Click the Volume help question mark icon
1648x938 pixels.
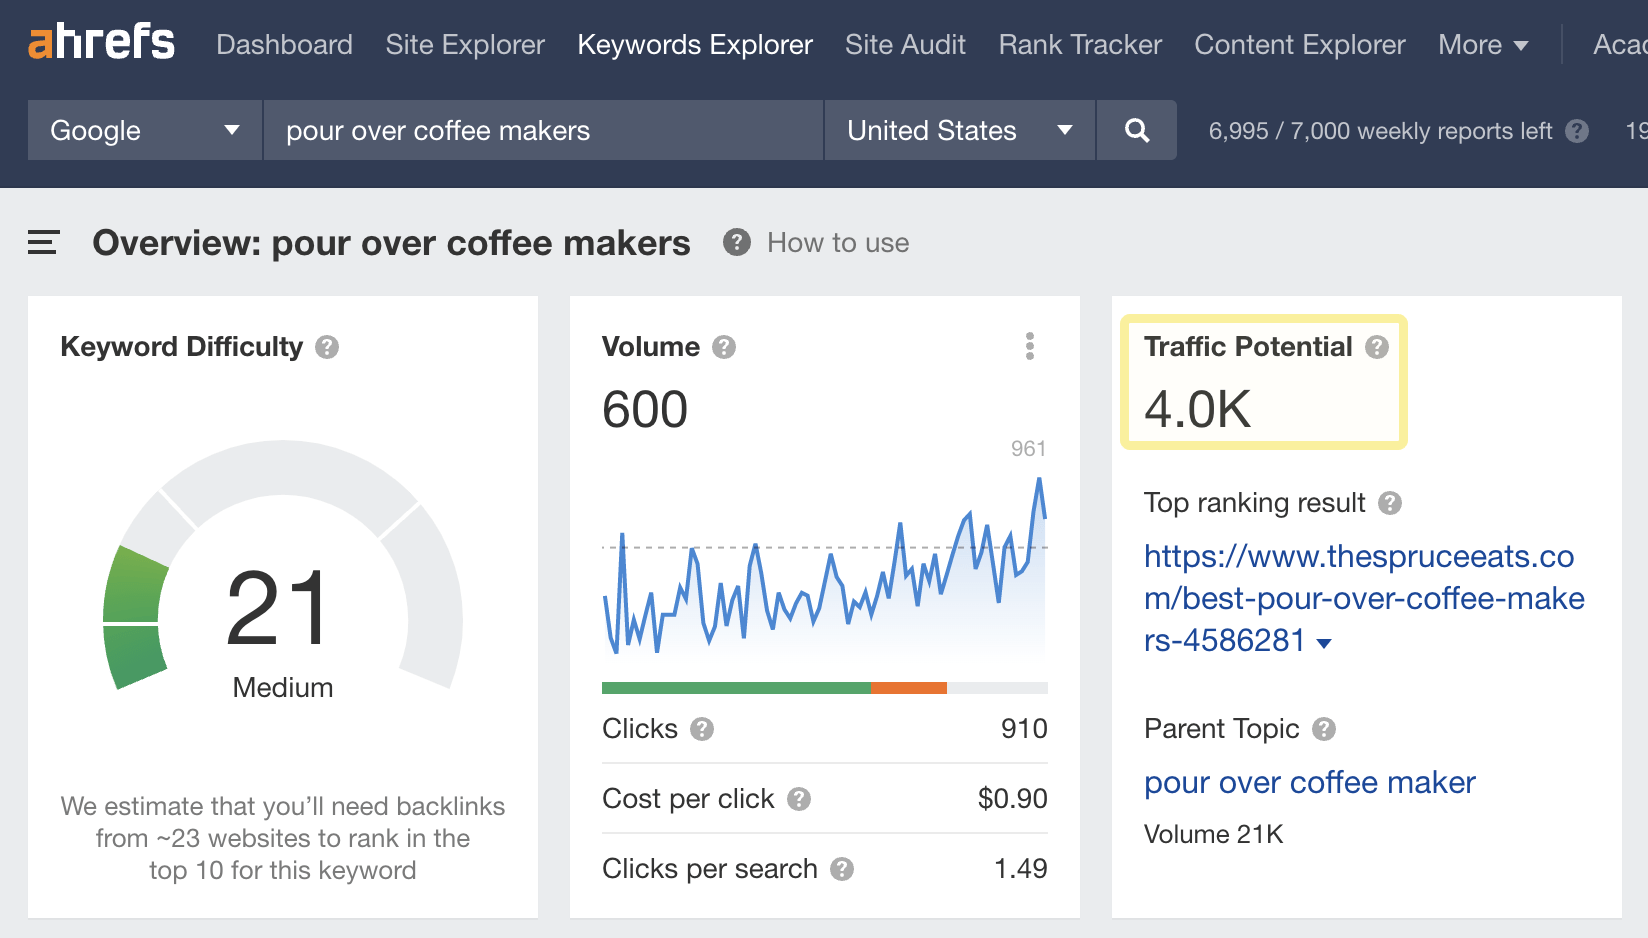tap(725, 347)
